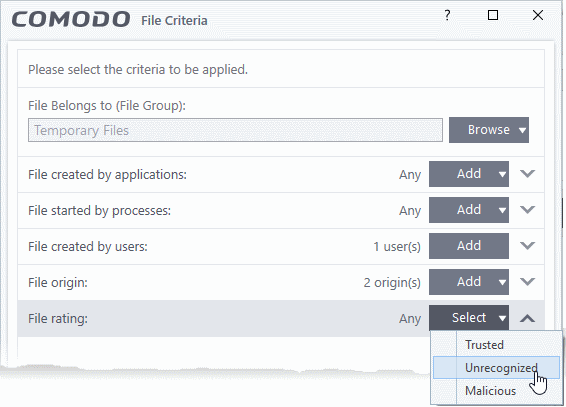Image resolution: width=566 pixels, height=407 pixels.
Task: Add a user for File created by users
Action: tap(469, 246)
